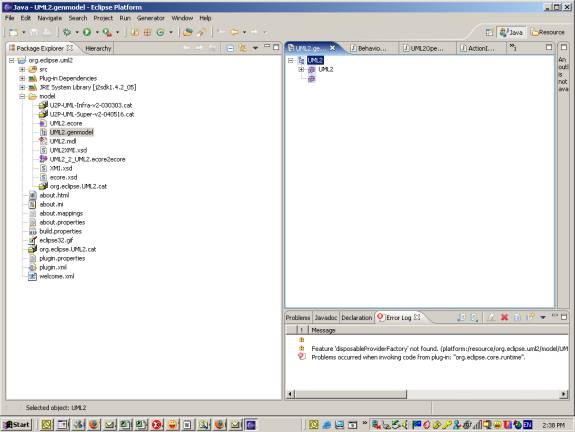This screenshot has height=432, width=575.
Task: Click the Clear Log Viewer icon
Action: tap(491, 317)
